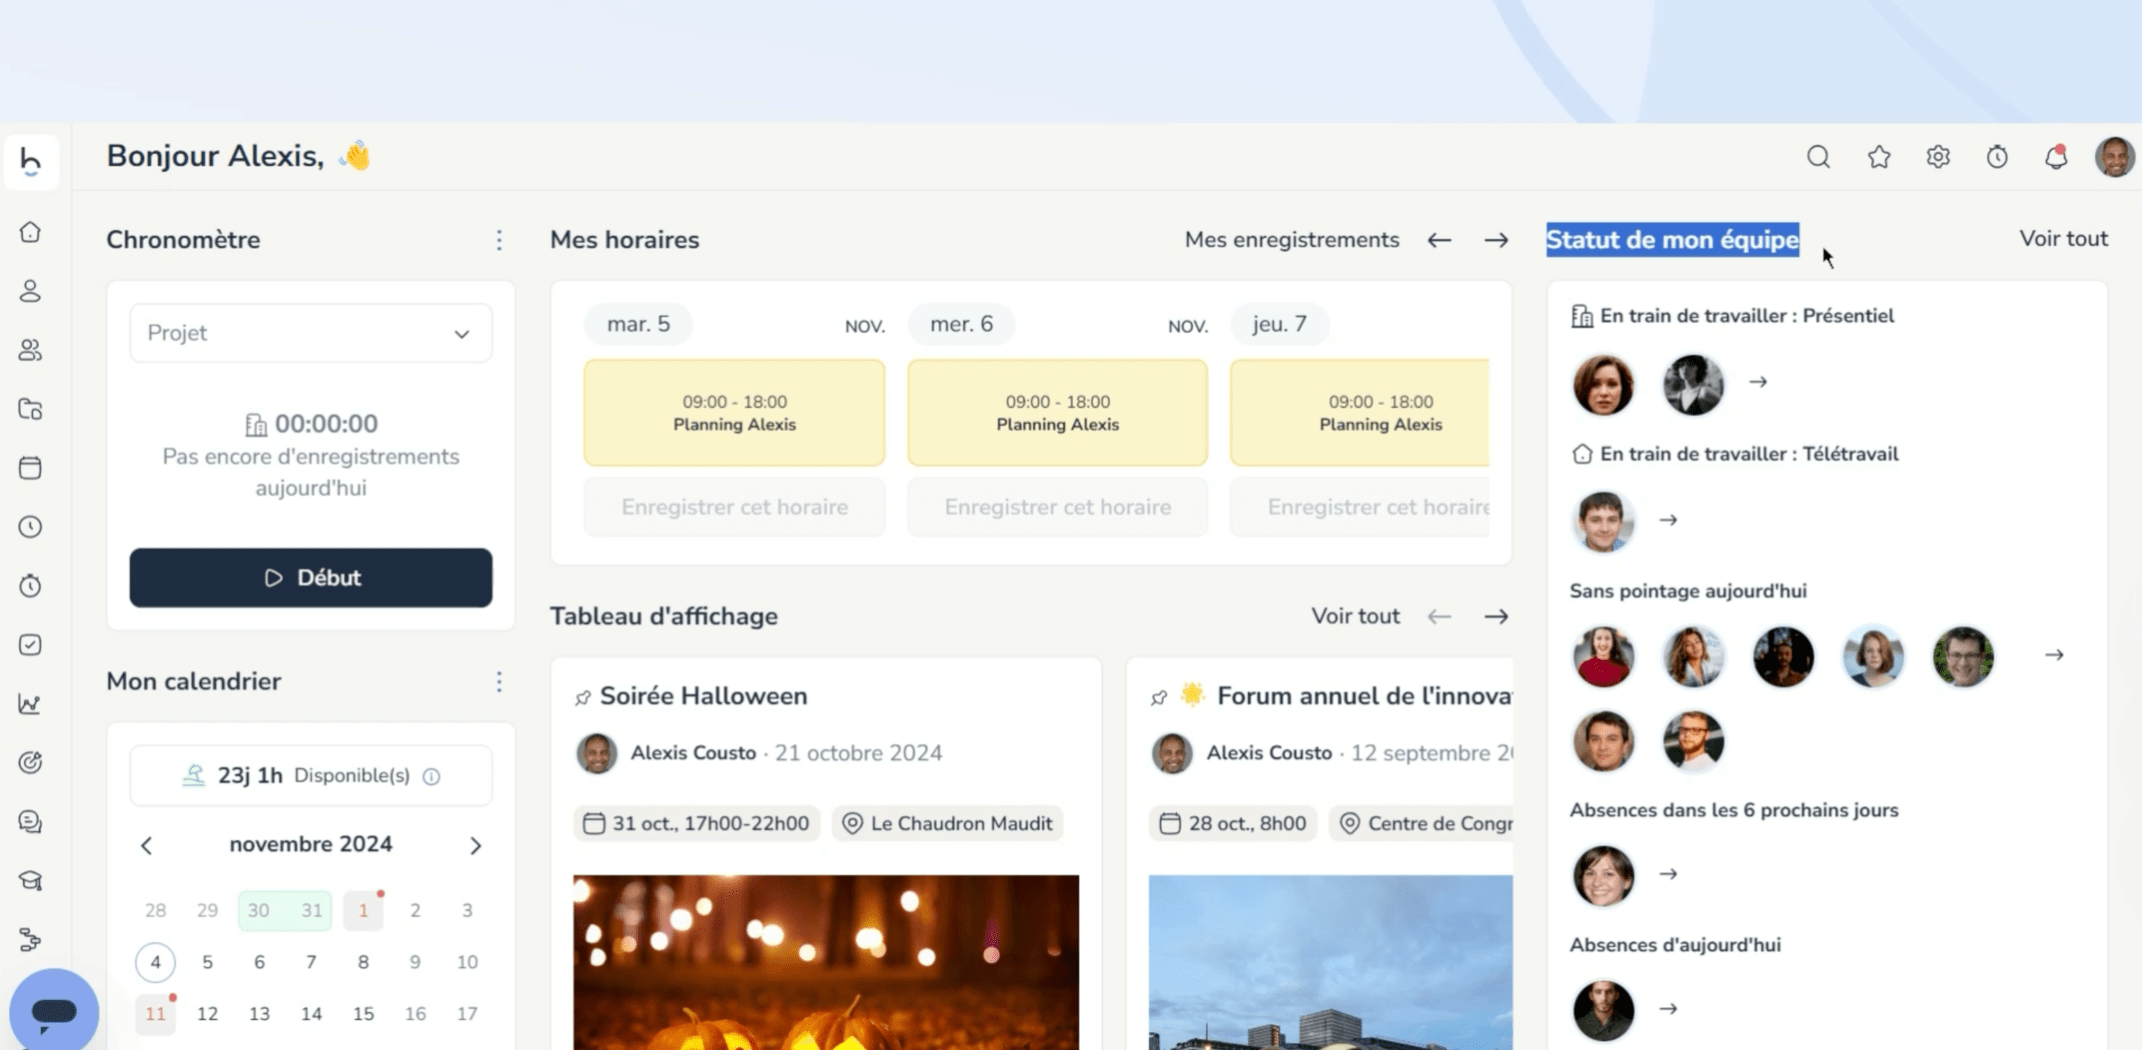Open Mon calendrier three-dot options menu
The height and width of the screenshot is (1050, 2142).
(499, 682)
